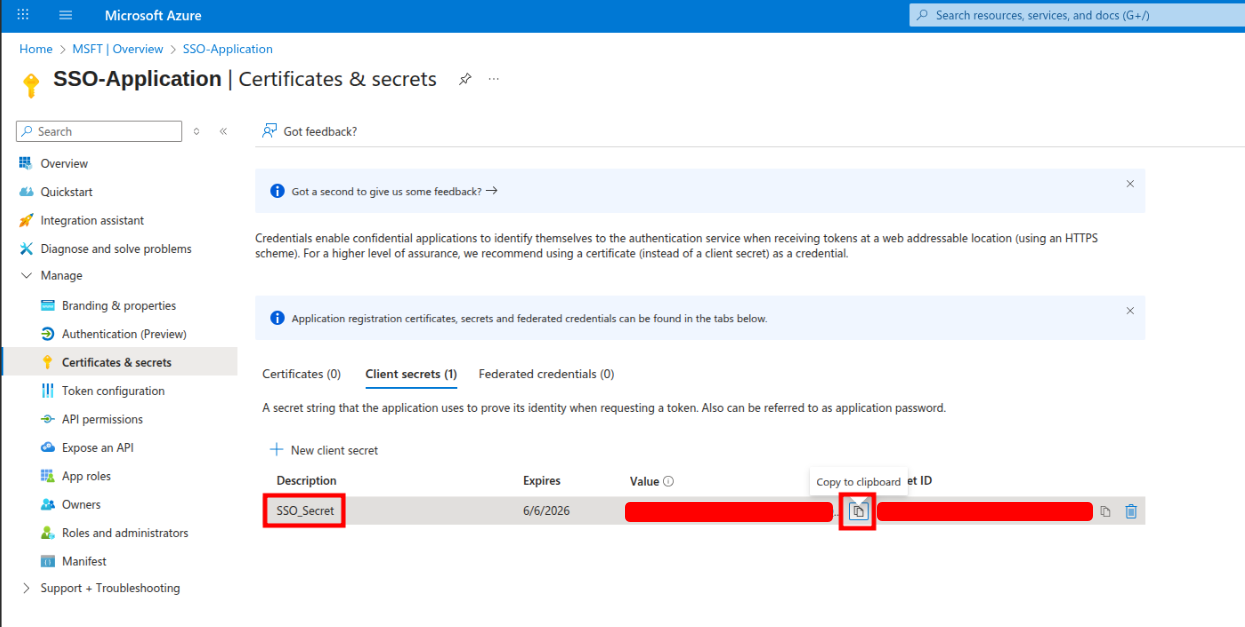
Task: Focus the global search resources box
Action: tap(1077, 15)
